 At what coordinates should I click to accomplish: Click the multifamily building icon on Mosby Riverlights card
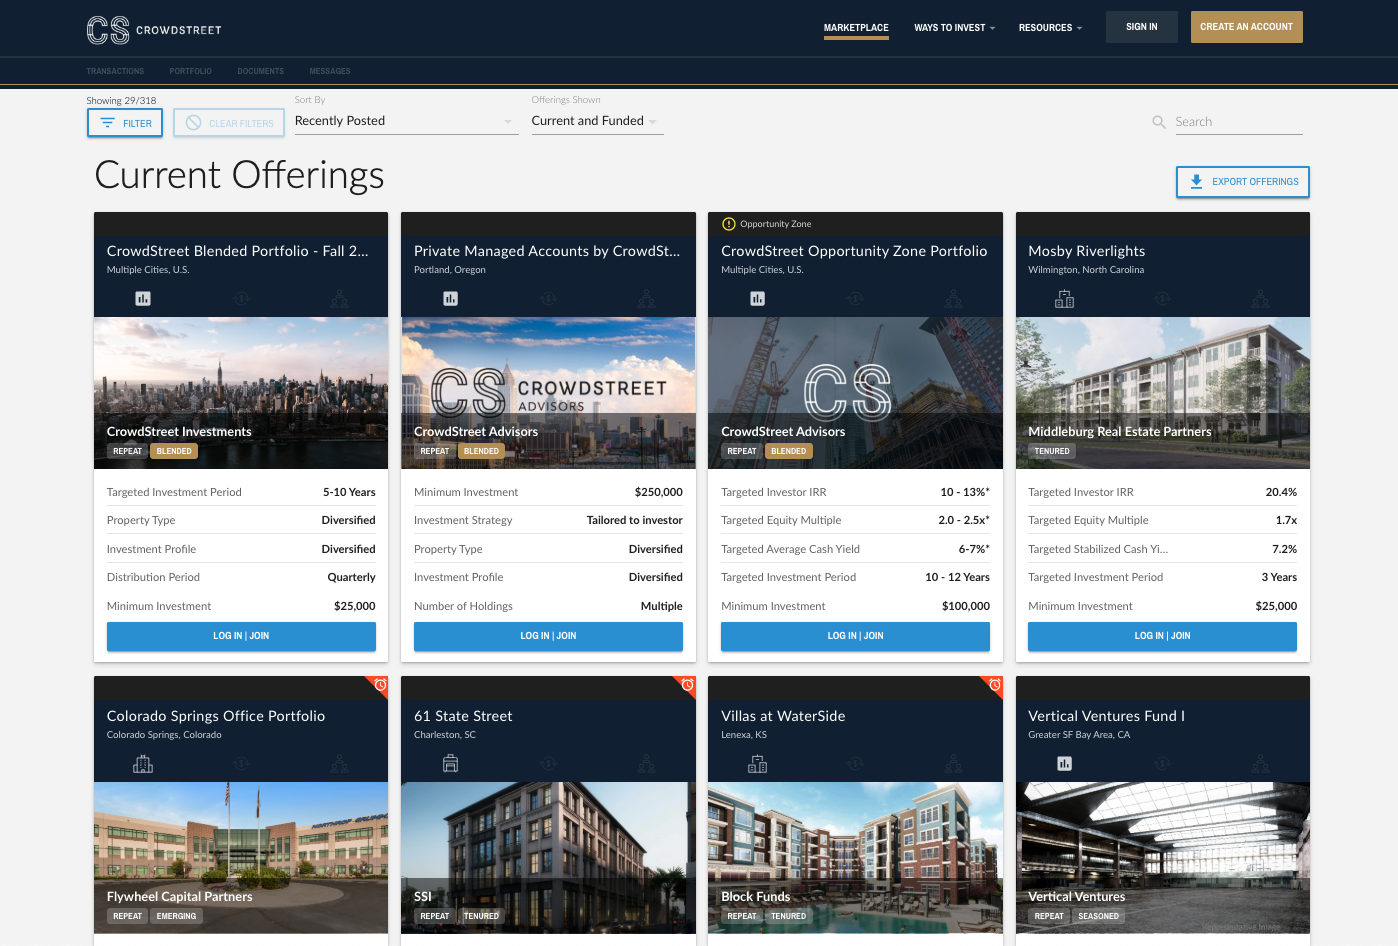[x=1064, y=299]
